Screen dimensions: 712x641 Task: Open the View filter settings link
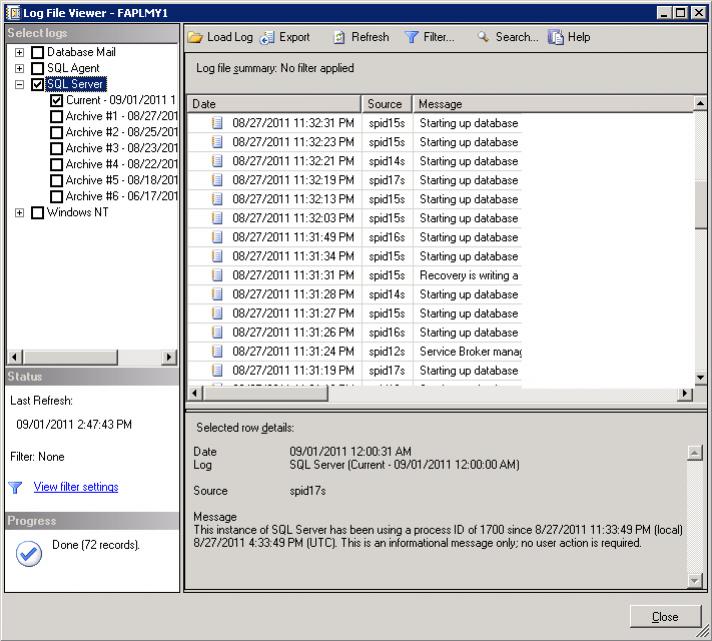76,487
